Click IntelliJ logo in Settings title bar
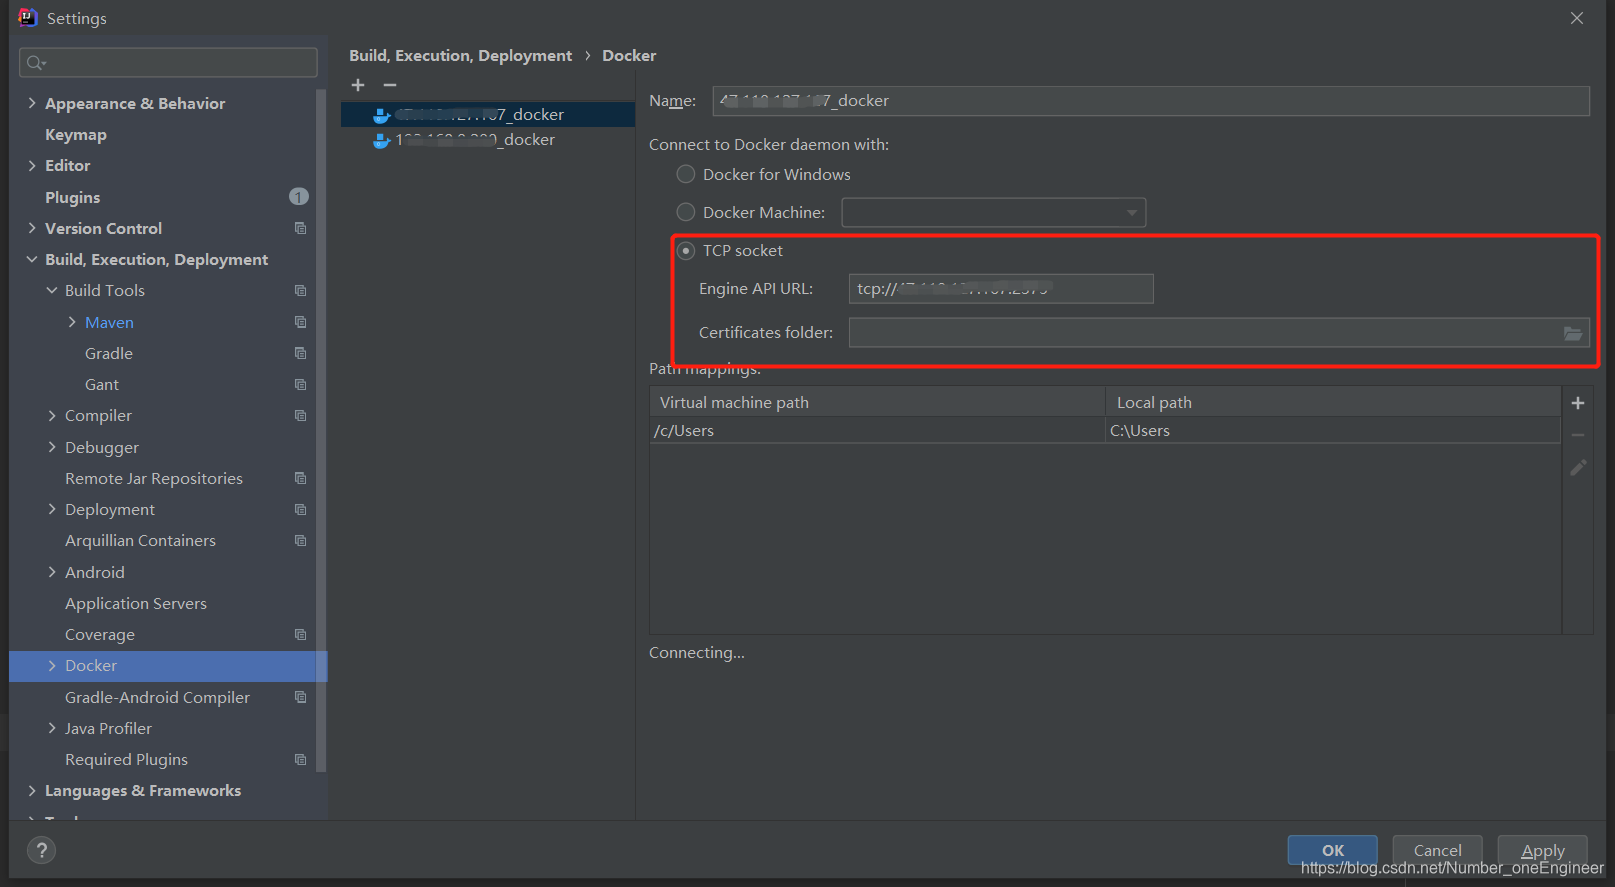This screenshot has height=887, width=1615. coord(27,18)
